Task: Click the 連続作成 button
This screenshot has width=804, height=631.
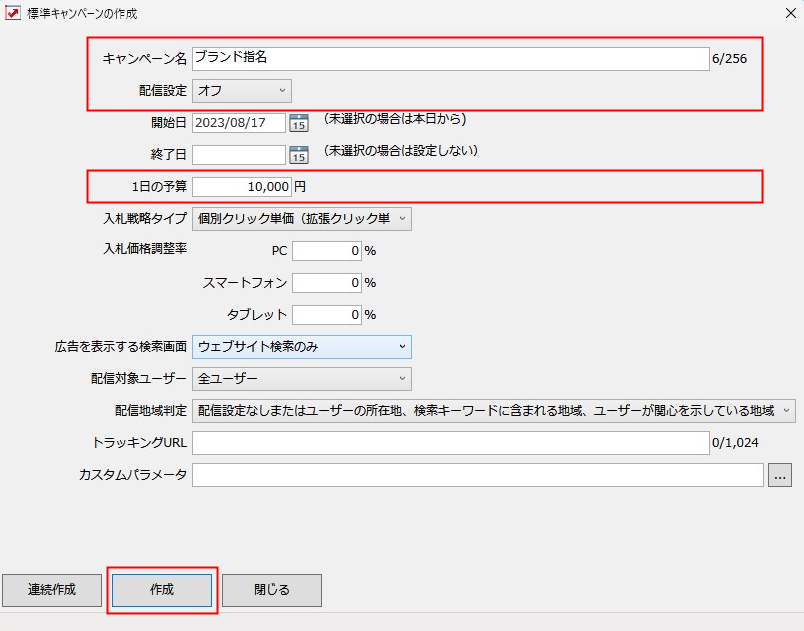Action: pos(51,590)
